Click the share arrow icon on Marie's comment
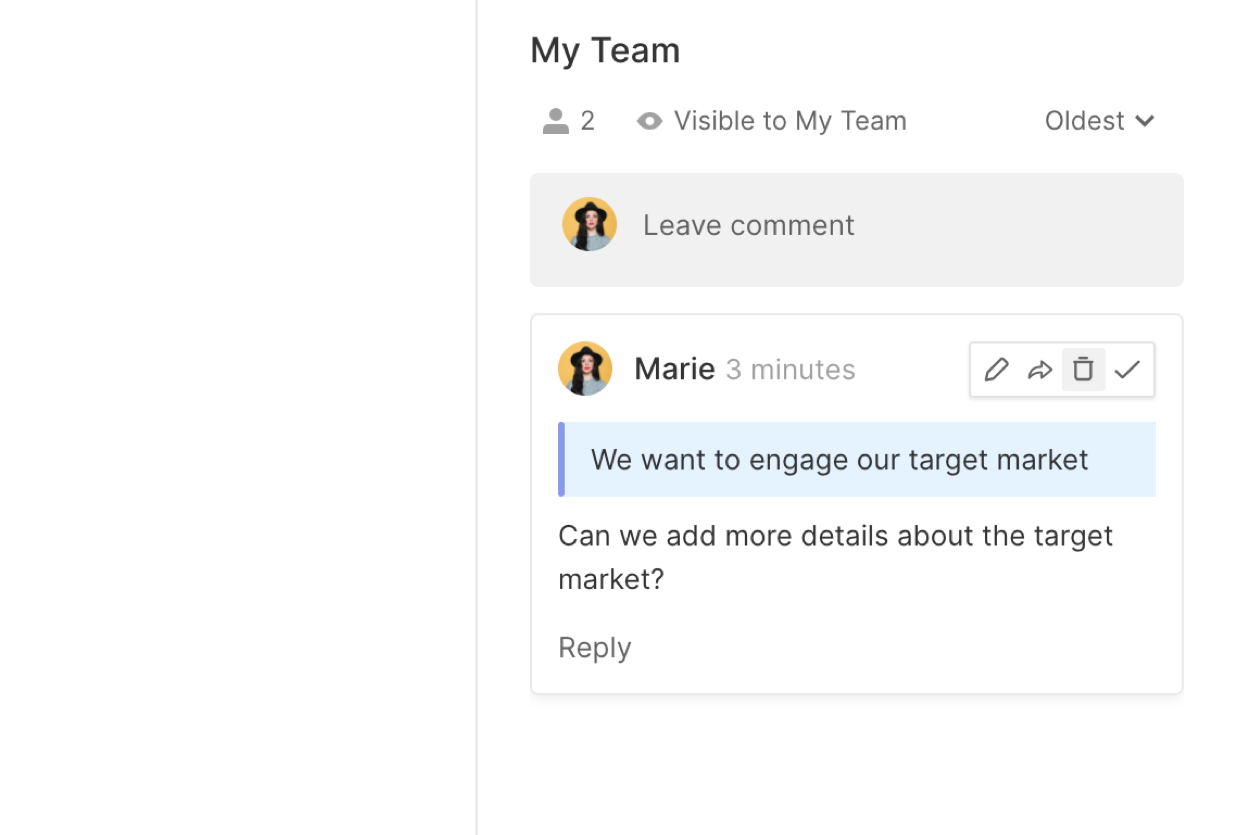 coord(1040,370)
